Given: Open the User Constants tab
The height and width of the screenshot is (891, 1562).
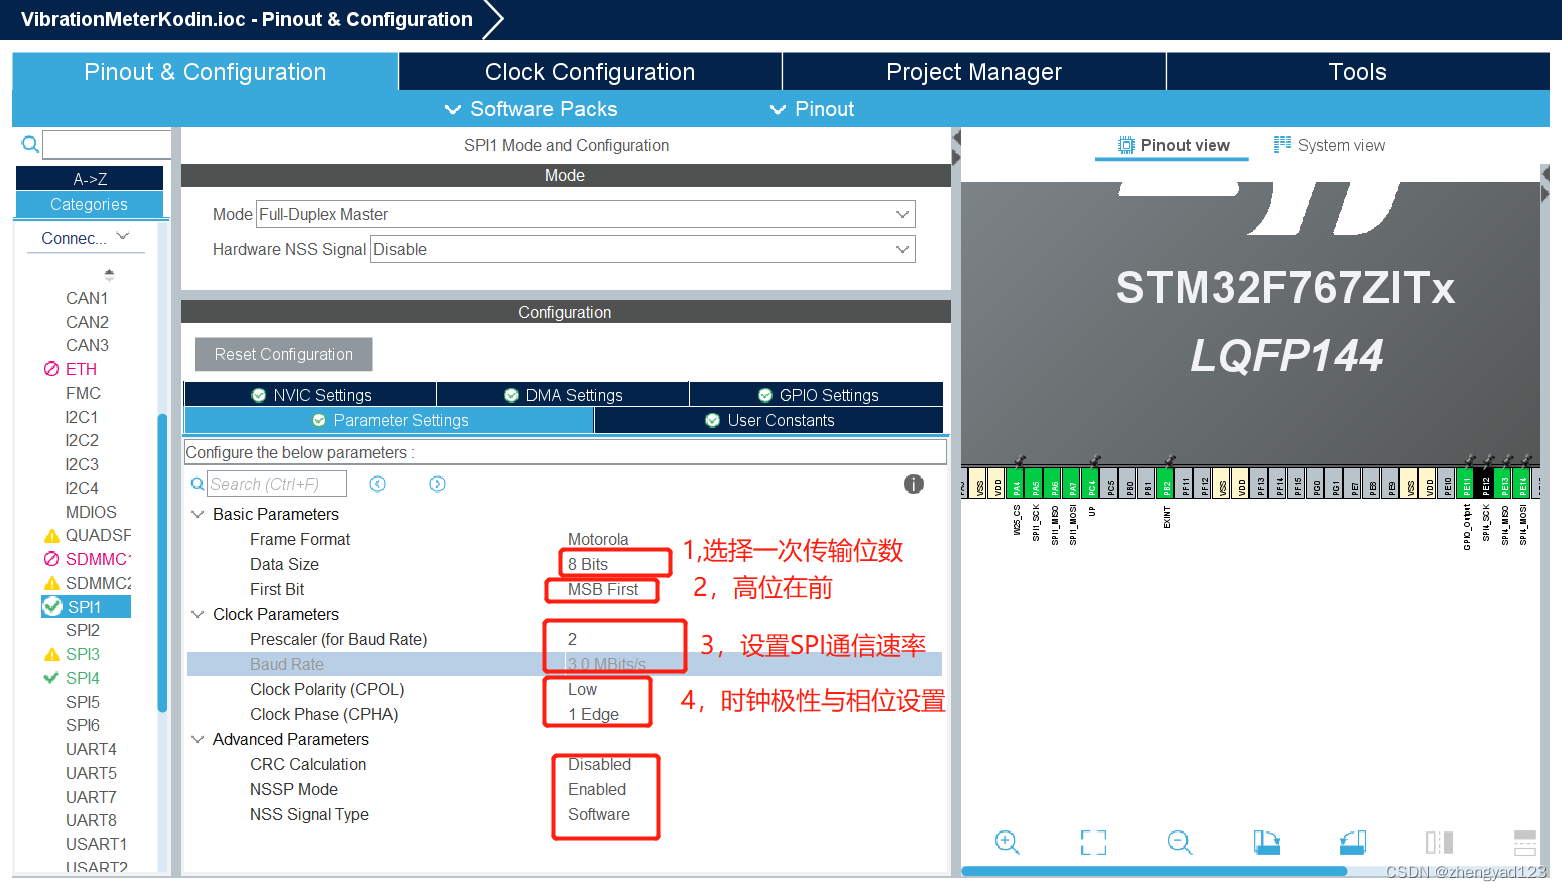Looking at the screenshot, I should [769, 420].
